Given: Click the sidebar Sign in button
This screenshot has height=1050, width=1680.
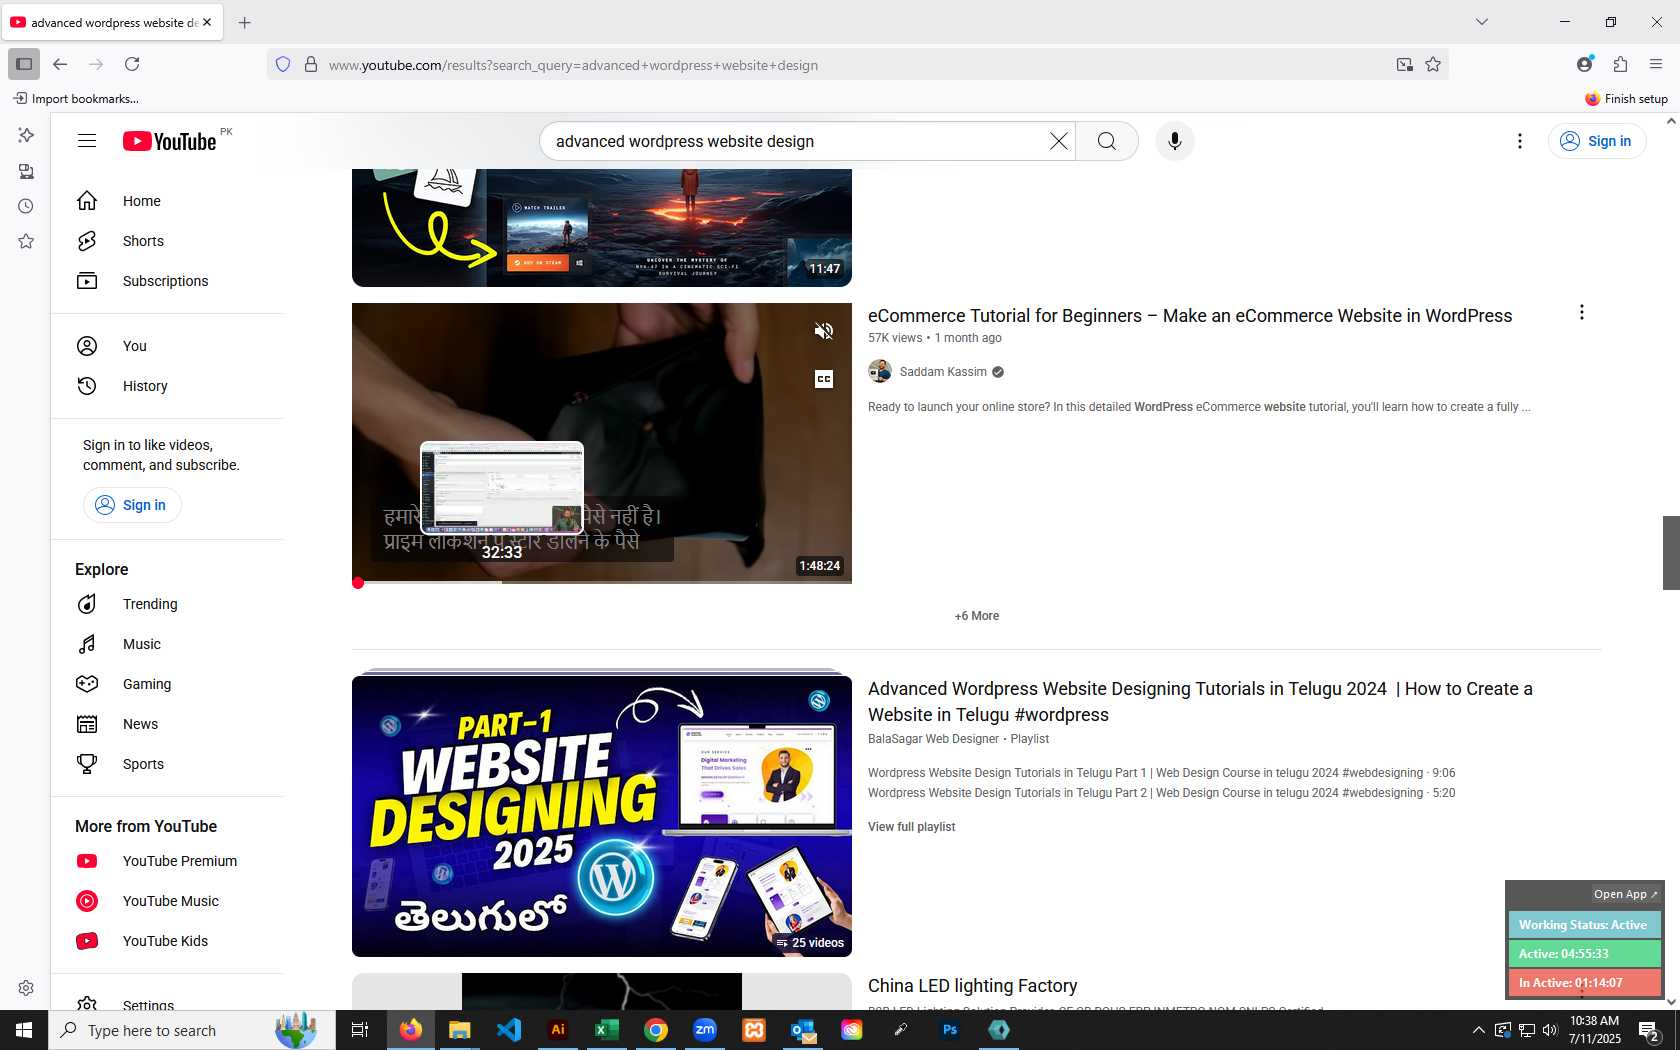Looking at the screenshot, I should [132, 505].
